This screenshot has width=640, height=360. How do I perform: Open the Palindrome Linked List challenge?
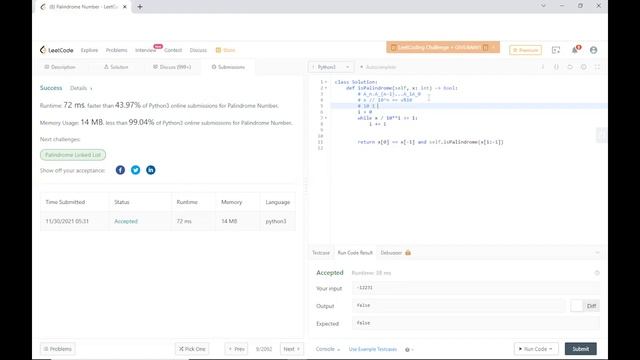[73, 155]
